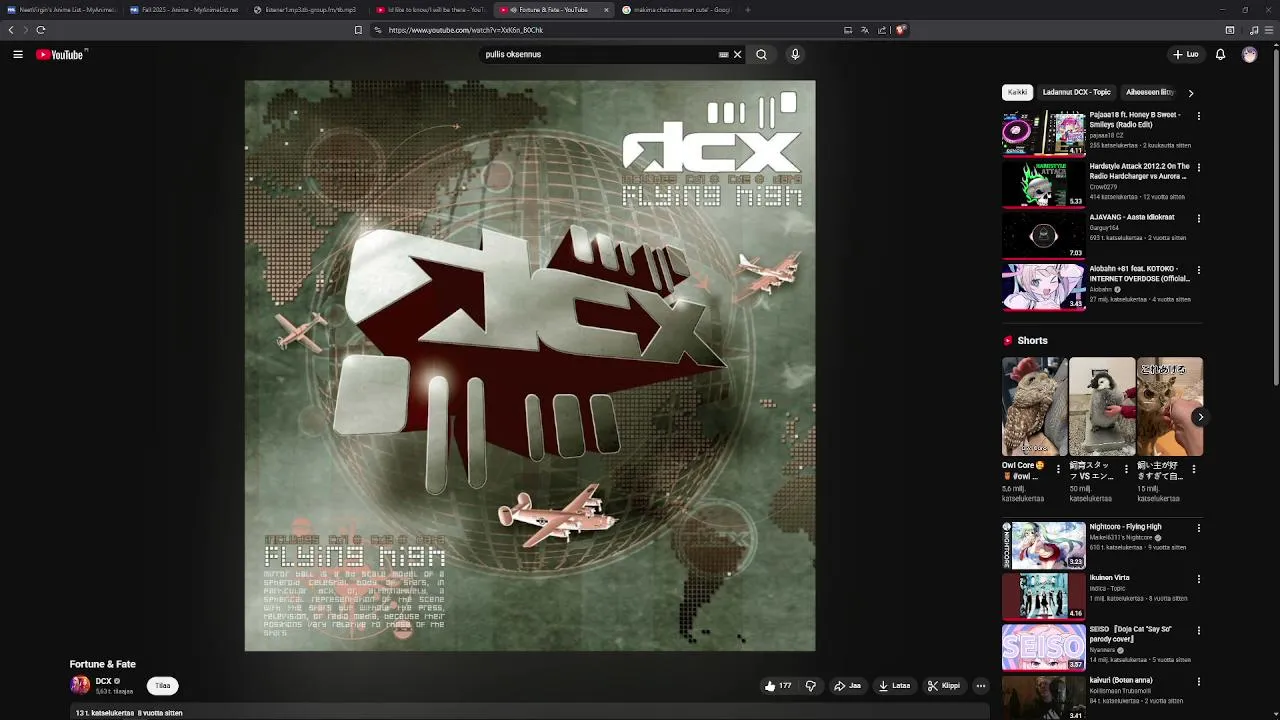Screen dimensions: 1280x720
Task: Switch to the Fall 2025 Anime tab
Action: pos(185,10)
